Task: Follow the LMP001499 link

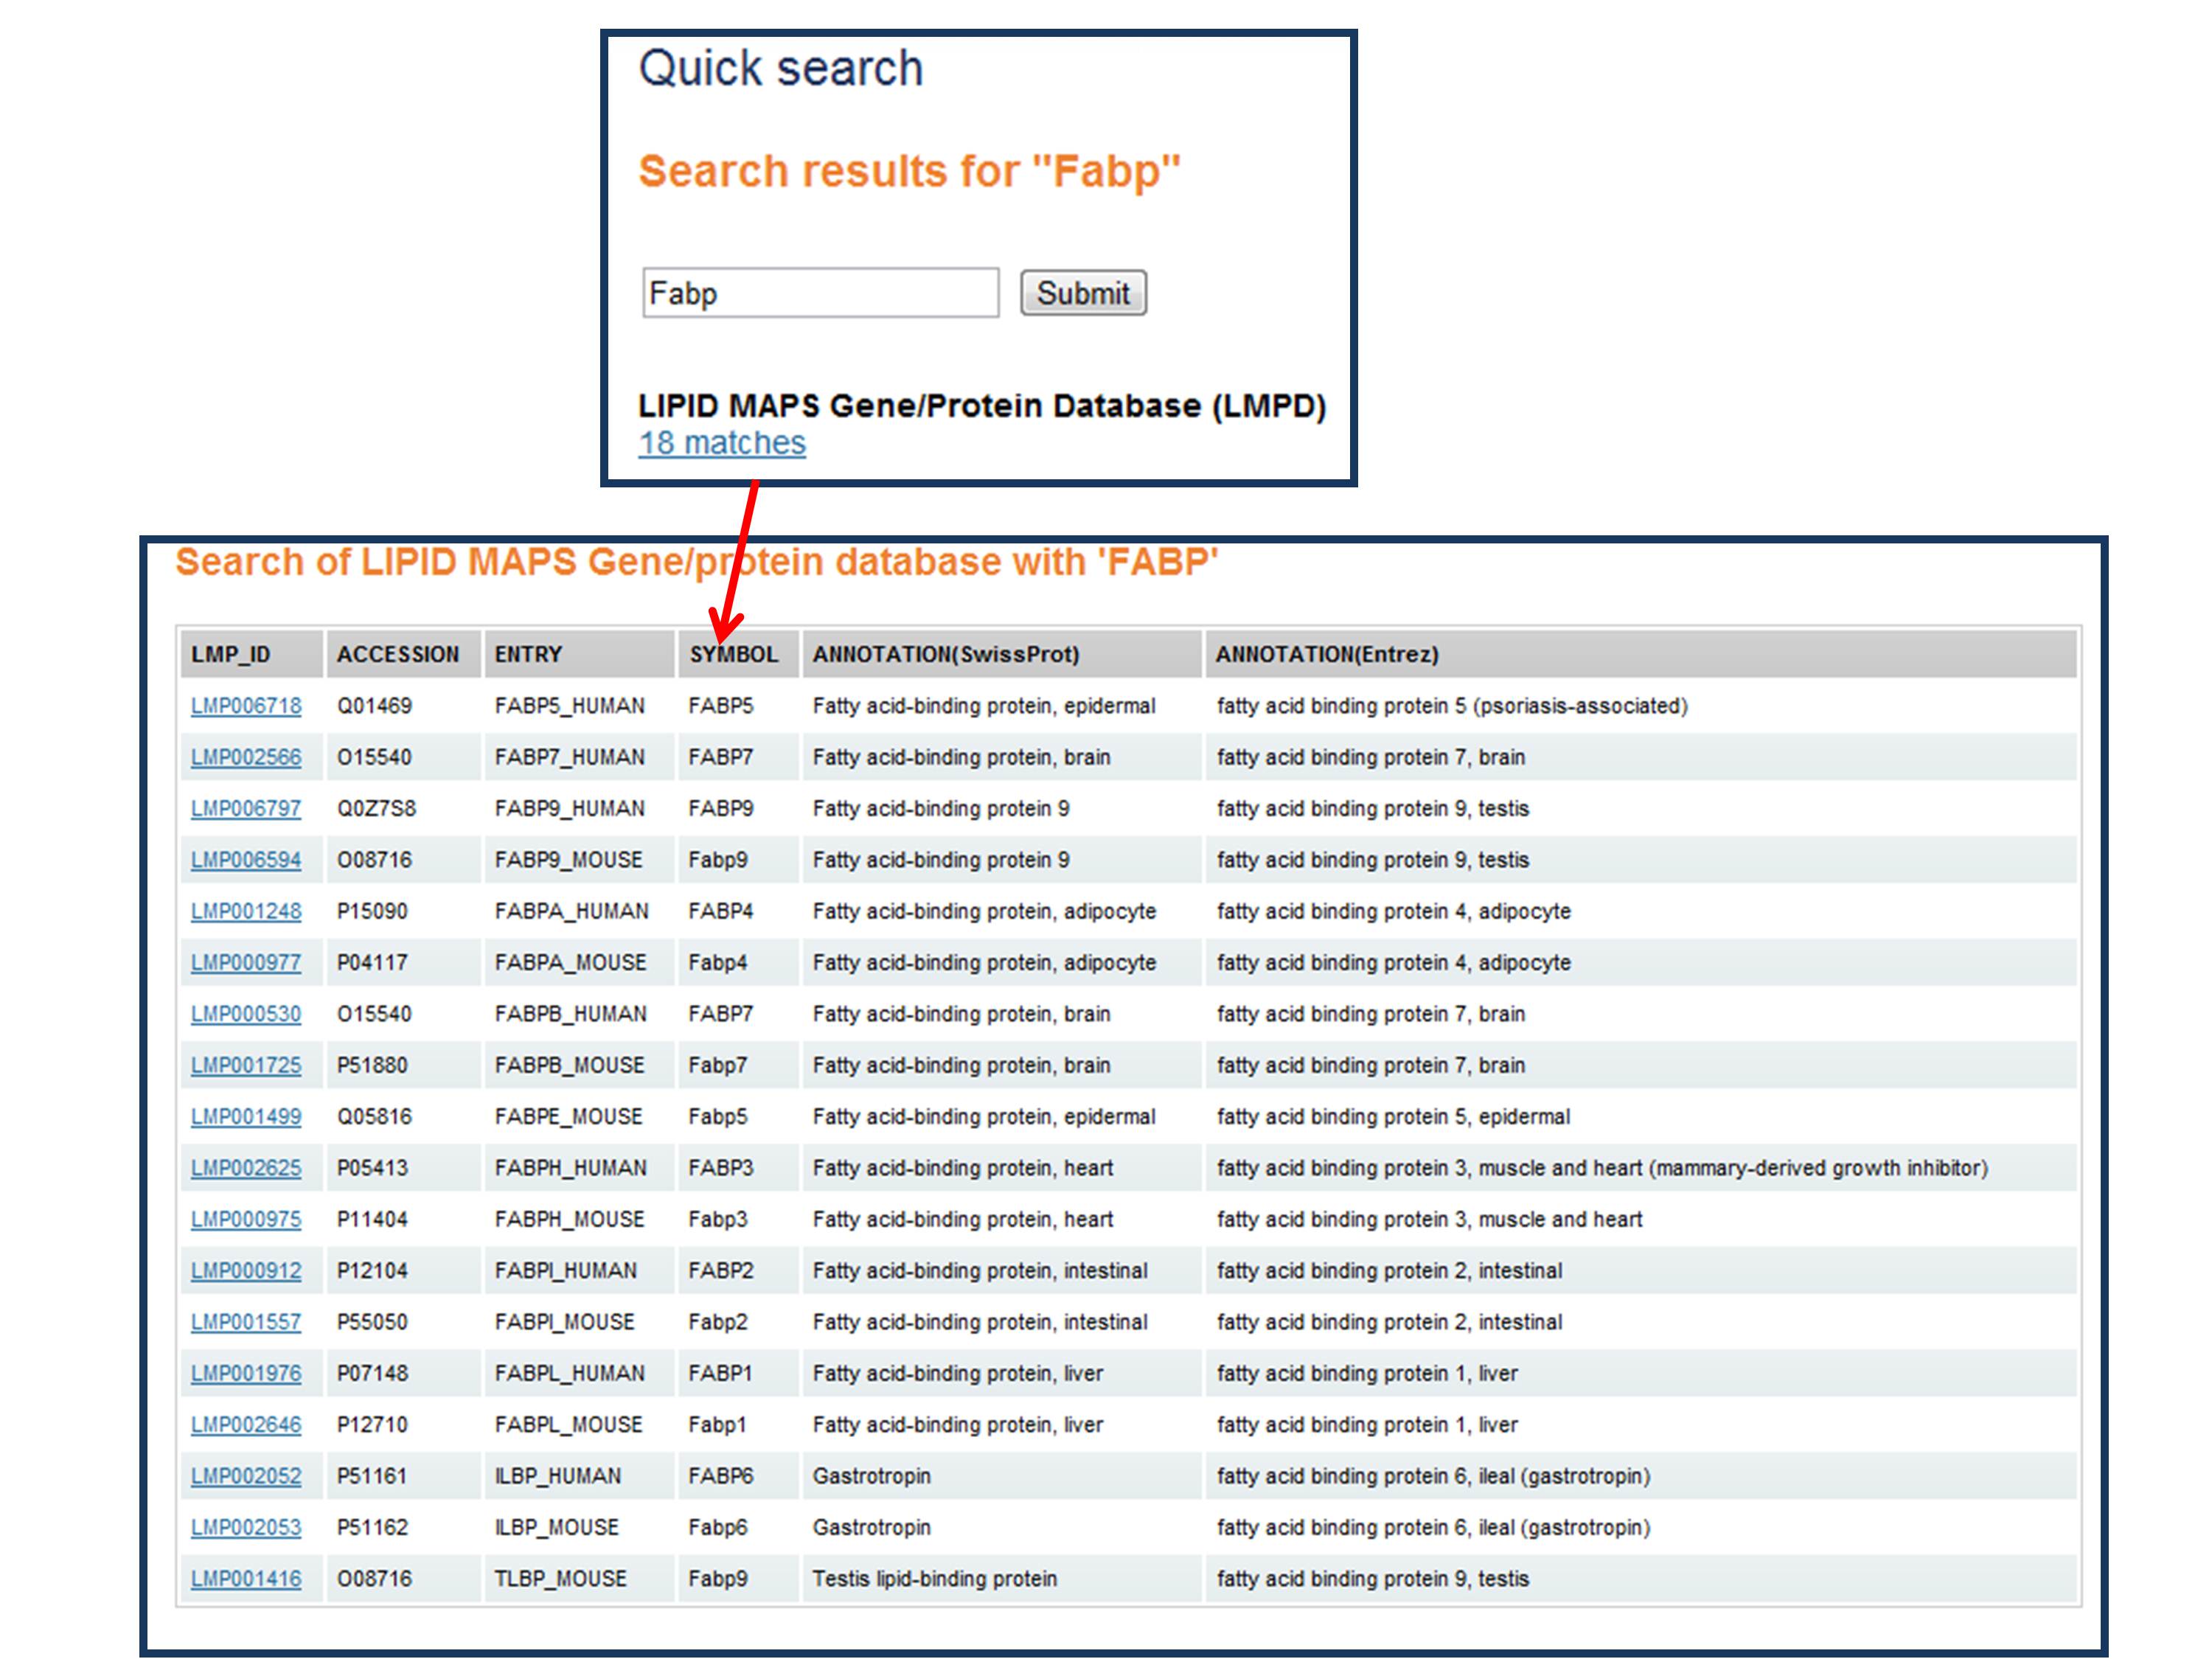Action: click(246, 1116)
